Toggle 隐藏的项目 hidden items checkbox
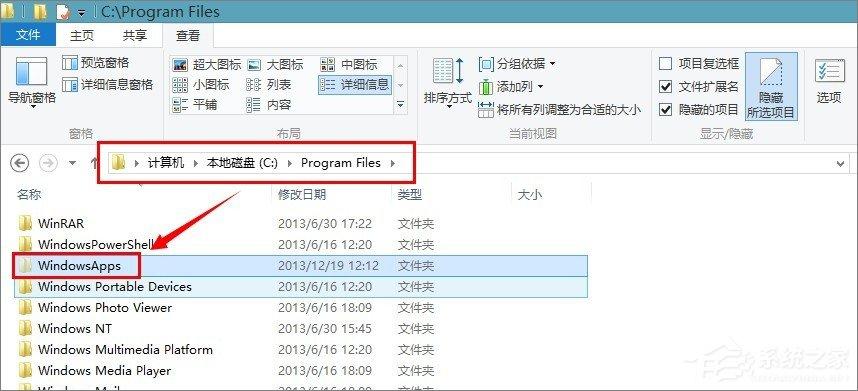Screen dimensions: 858x391 coord(665,109)
